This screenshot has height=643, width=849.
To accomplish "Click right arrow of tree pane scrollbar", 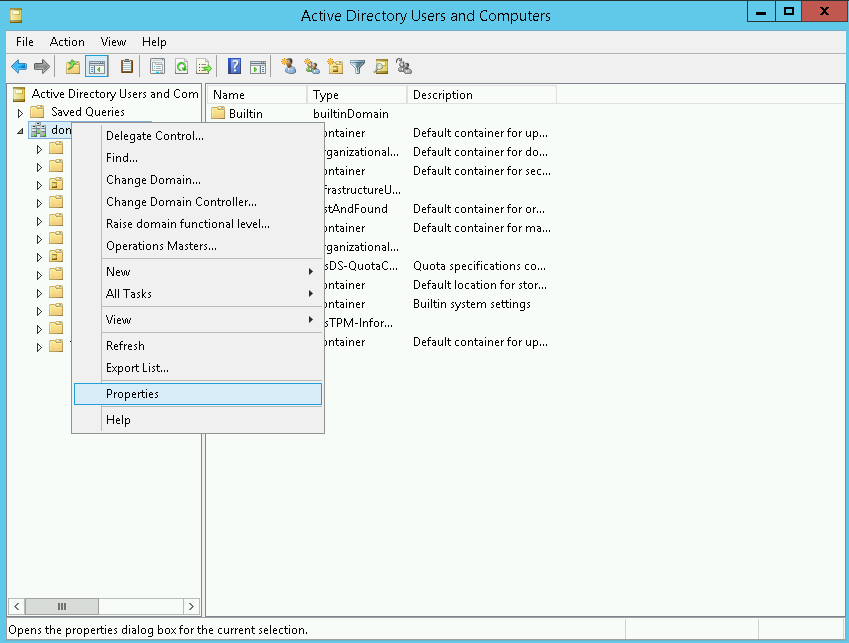I will (191, 606).
